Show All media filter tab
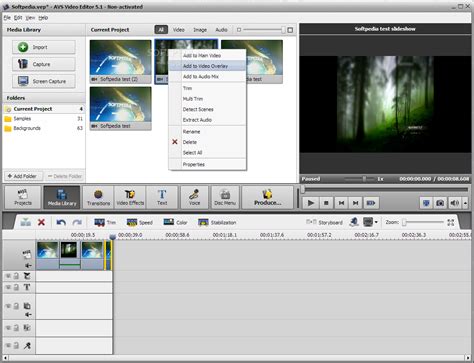474x363 pixels. pos(161,30)
